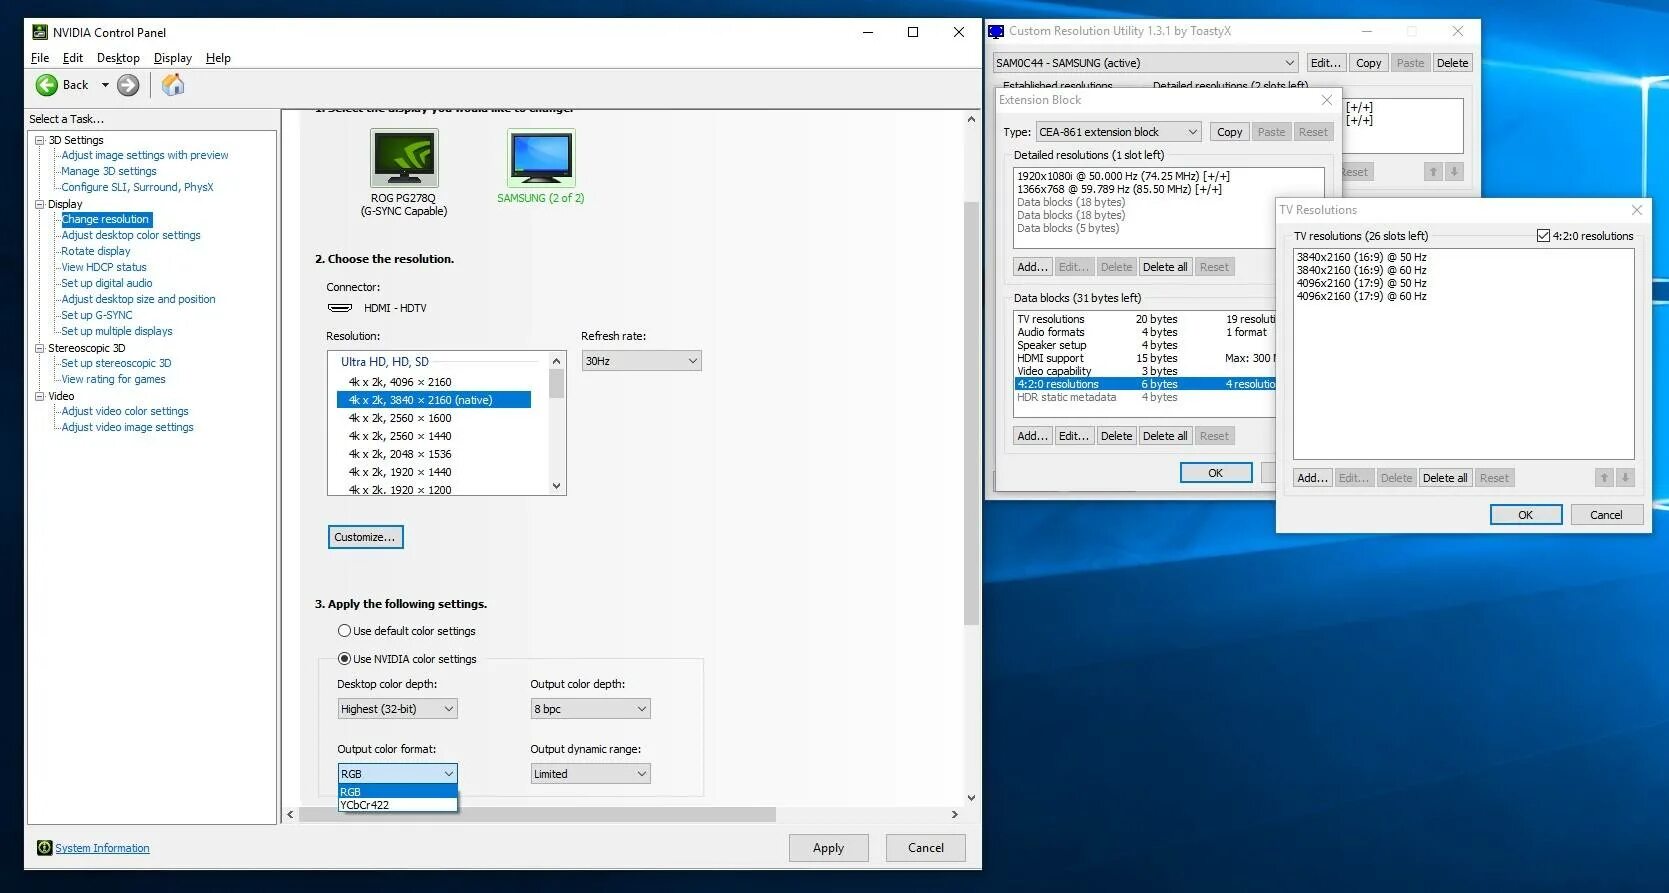Image resolution: width=1669 pixels, height=893 pixels.
Task: Click the NVIDIA panel vertical scrollbar thumb
Action: click(970, 413)
